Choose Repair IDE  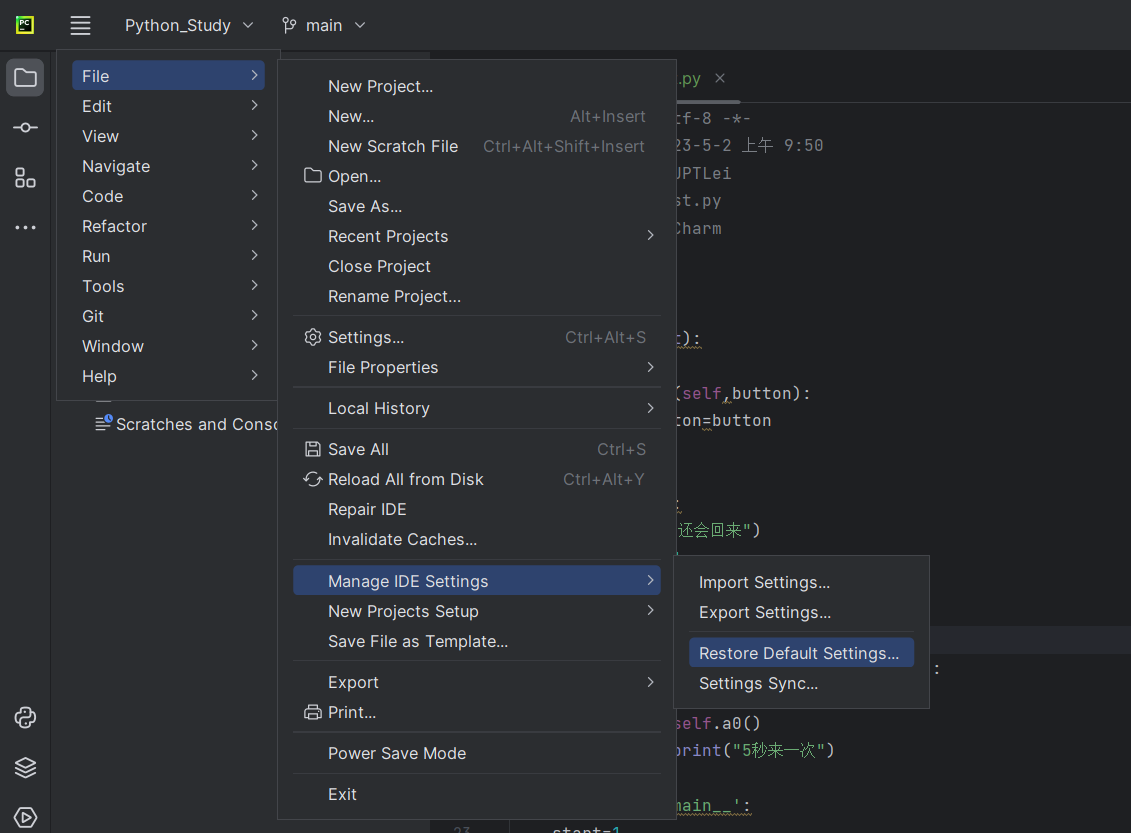[477, 509]
